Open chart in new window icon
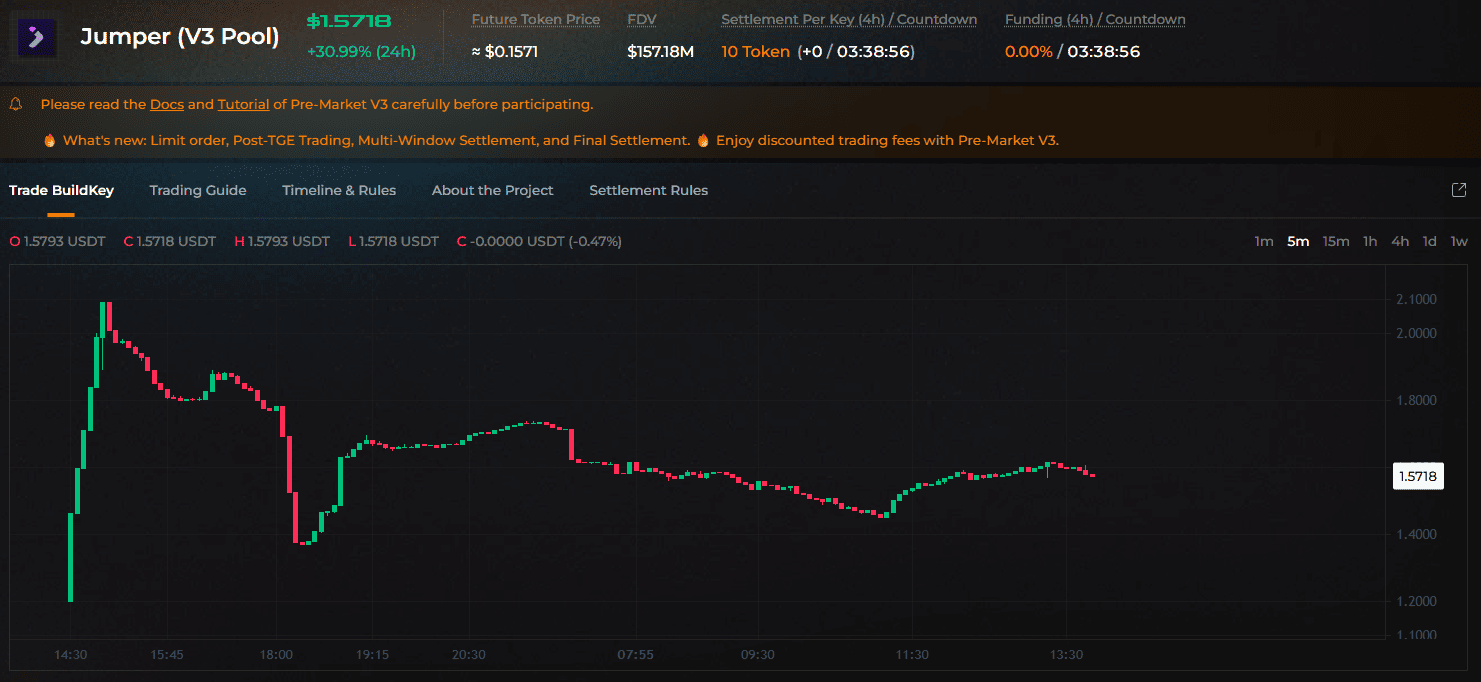 coord(1459,190)
